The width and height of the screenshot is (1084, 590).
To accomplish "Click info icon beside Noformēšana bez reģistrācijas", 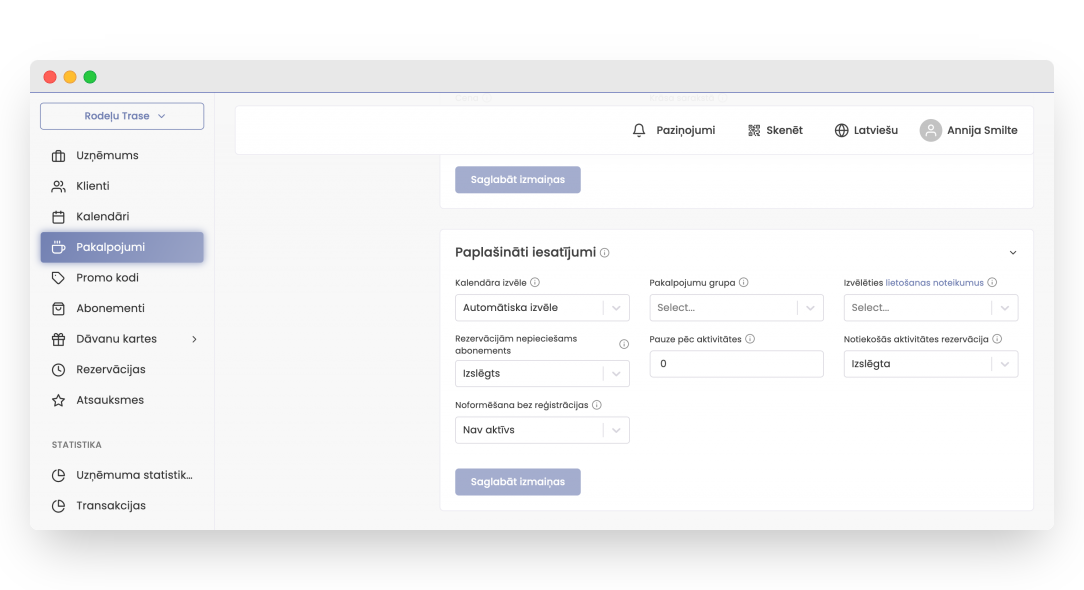I will point(597,405).
